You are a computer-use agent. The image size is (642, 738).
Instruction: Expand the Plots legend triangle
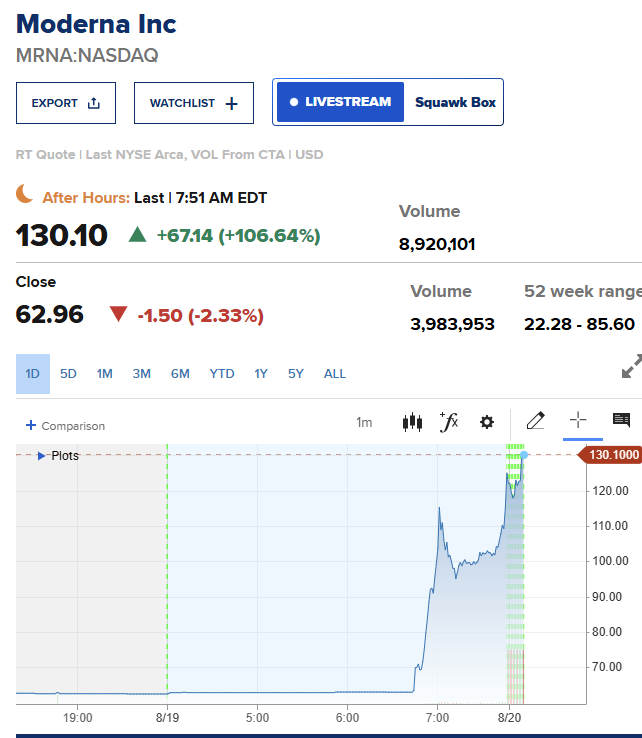41,456
